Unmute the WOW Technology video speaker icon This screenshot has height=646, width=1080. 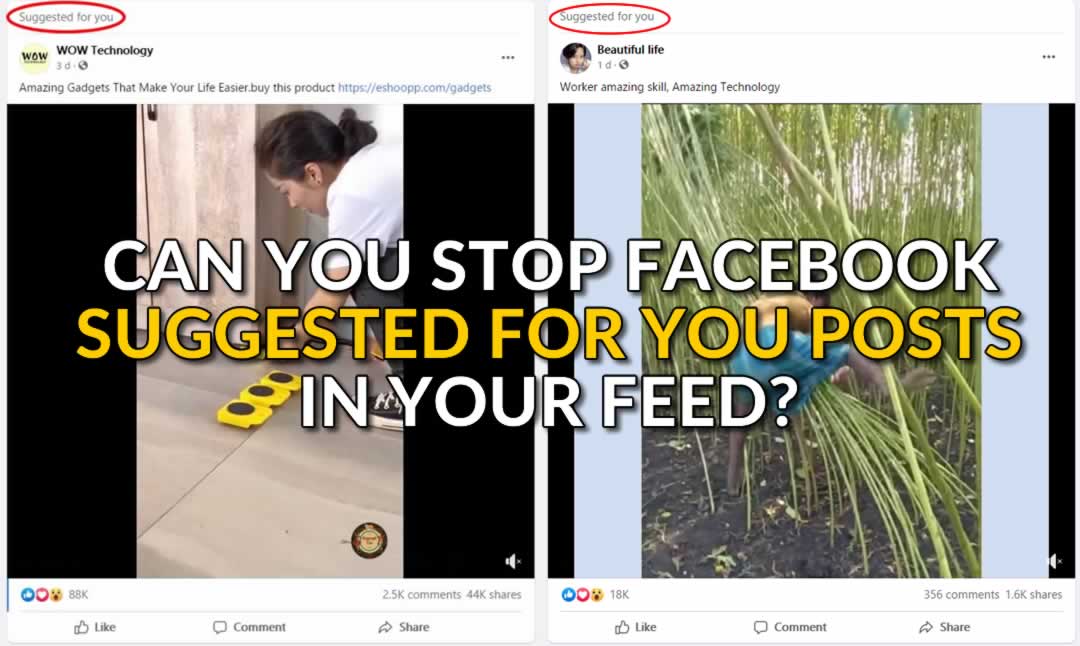[512, 561]
